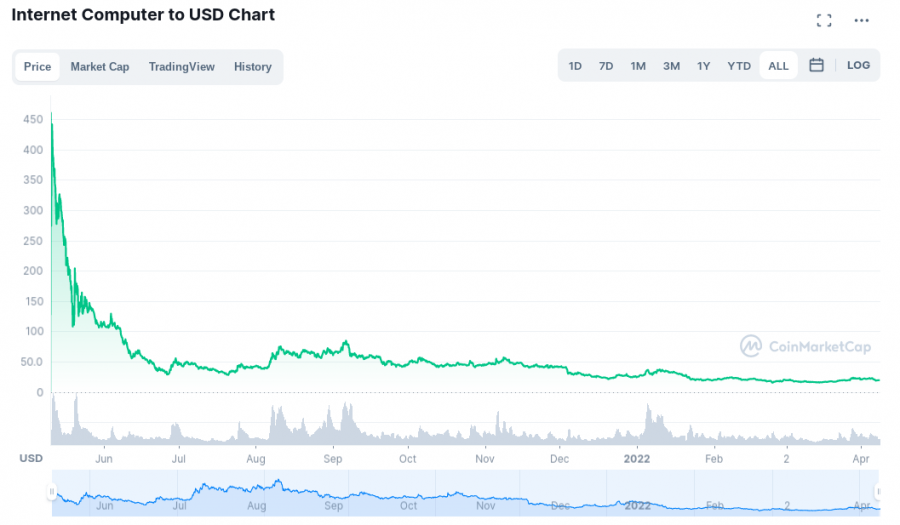
Task: Open the TradingView tab
Action: 182,67
